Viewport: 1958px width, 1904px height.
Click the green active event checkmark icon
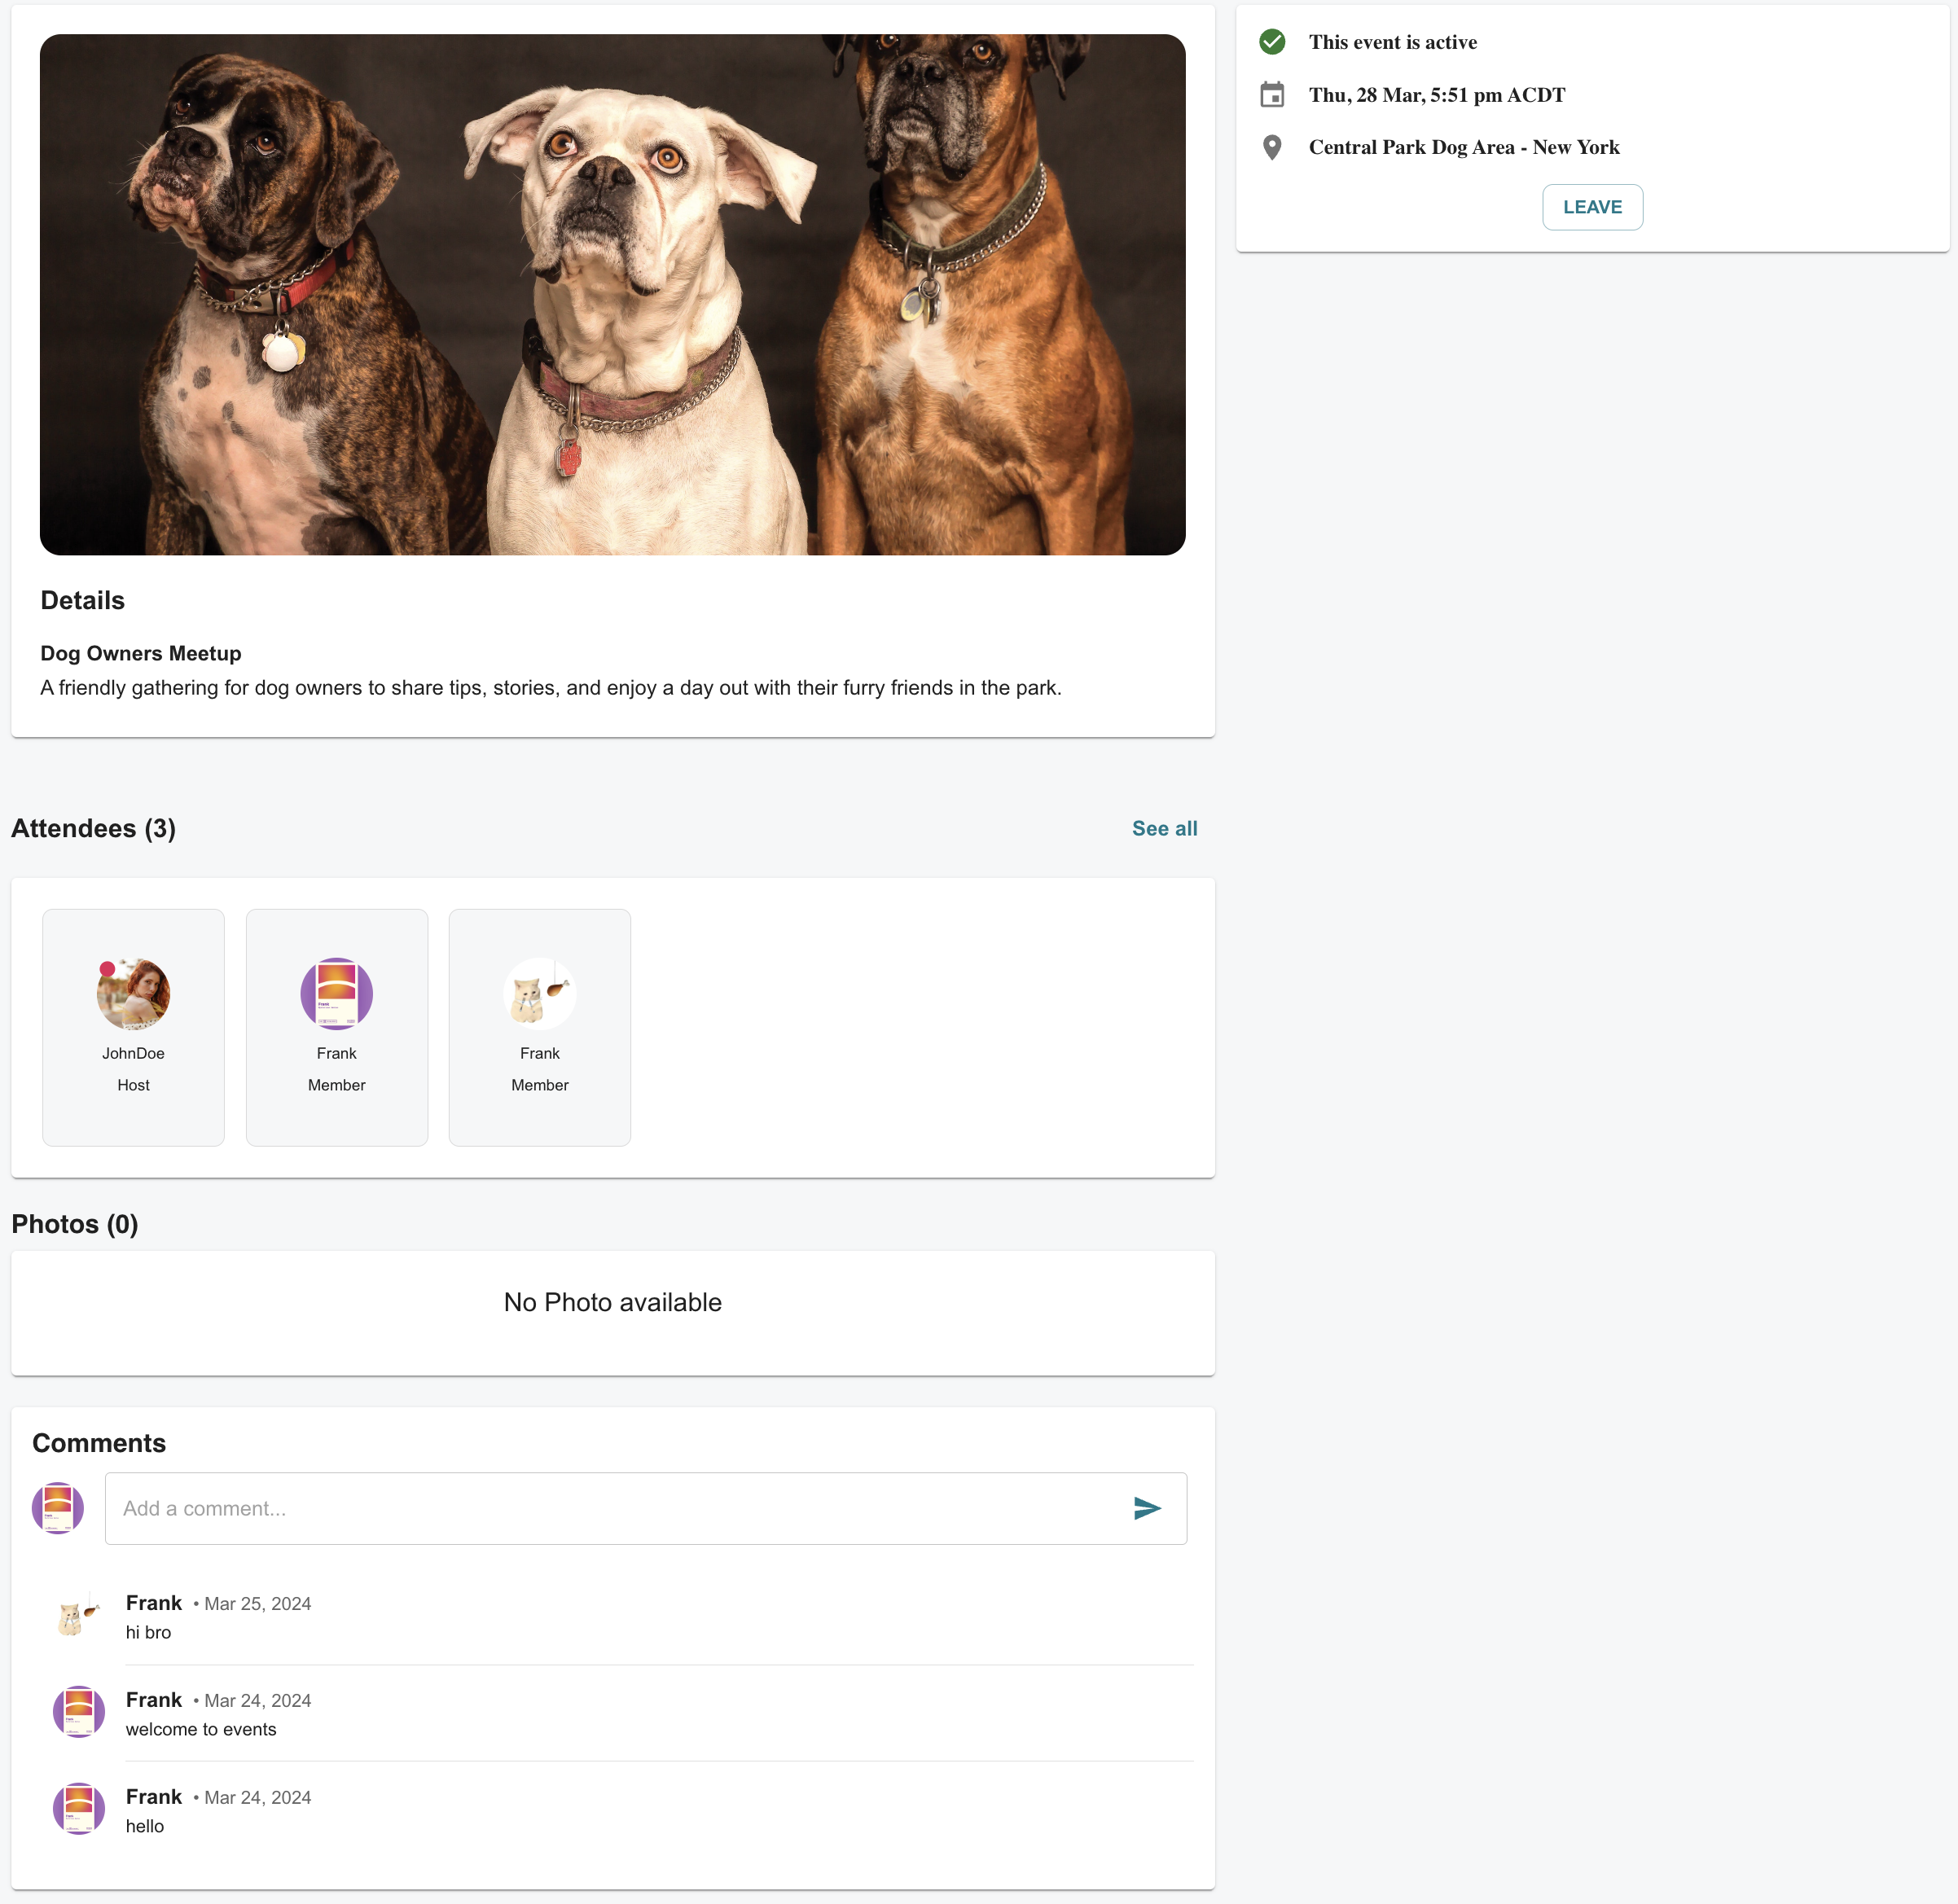click(1272, 42)
